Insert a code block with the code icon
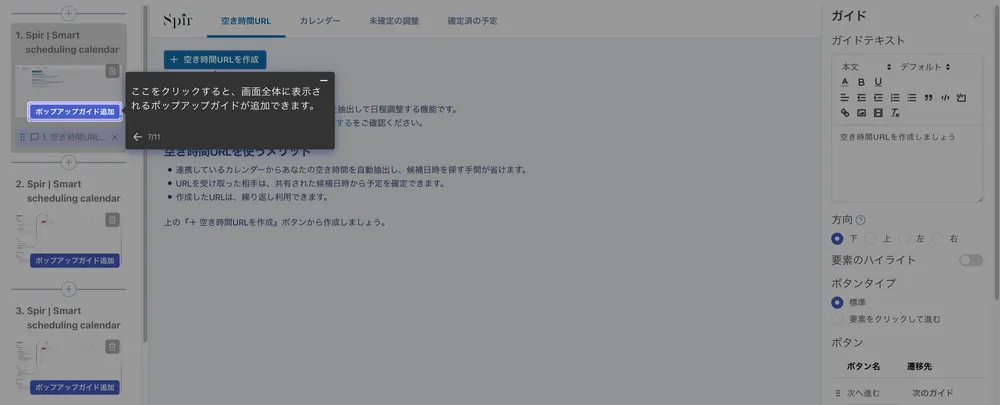This screenshot has height=405, width=1000. (x=945, y=98)
